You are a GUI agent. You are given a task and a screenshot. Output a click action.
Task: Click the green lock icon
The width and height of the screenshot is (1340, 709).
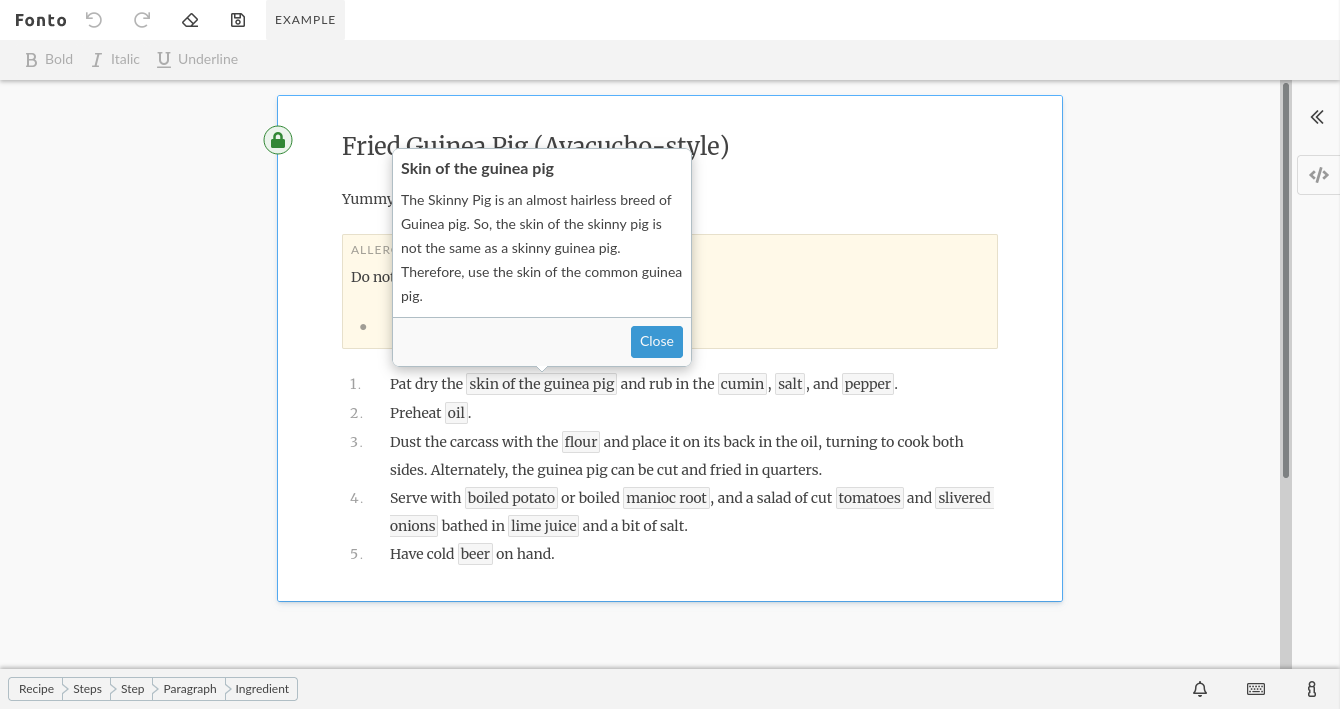click(x=278, y=140)
